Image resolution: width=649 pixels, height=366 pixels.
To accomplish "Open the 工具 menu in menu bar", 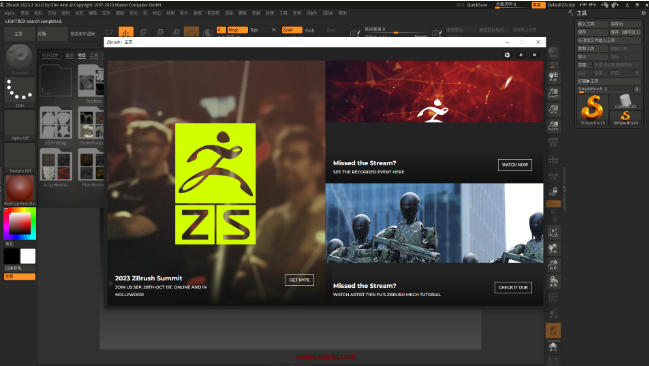I will point(283,13).
